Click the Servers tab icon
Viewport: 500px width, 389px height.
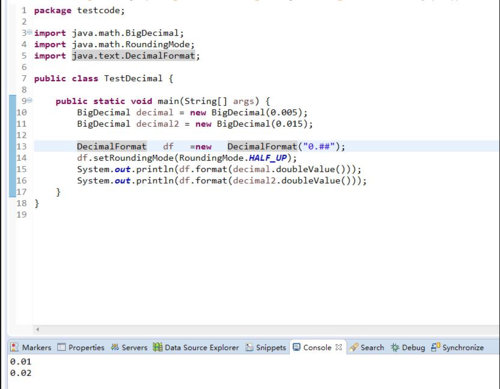pyautogui.click(x=115, y=347)
